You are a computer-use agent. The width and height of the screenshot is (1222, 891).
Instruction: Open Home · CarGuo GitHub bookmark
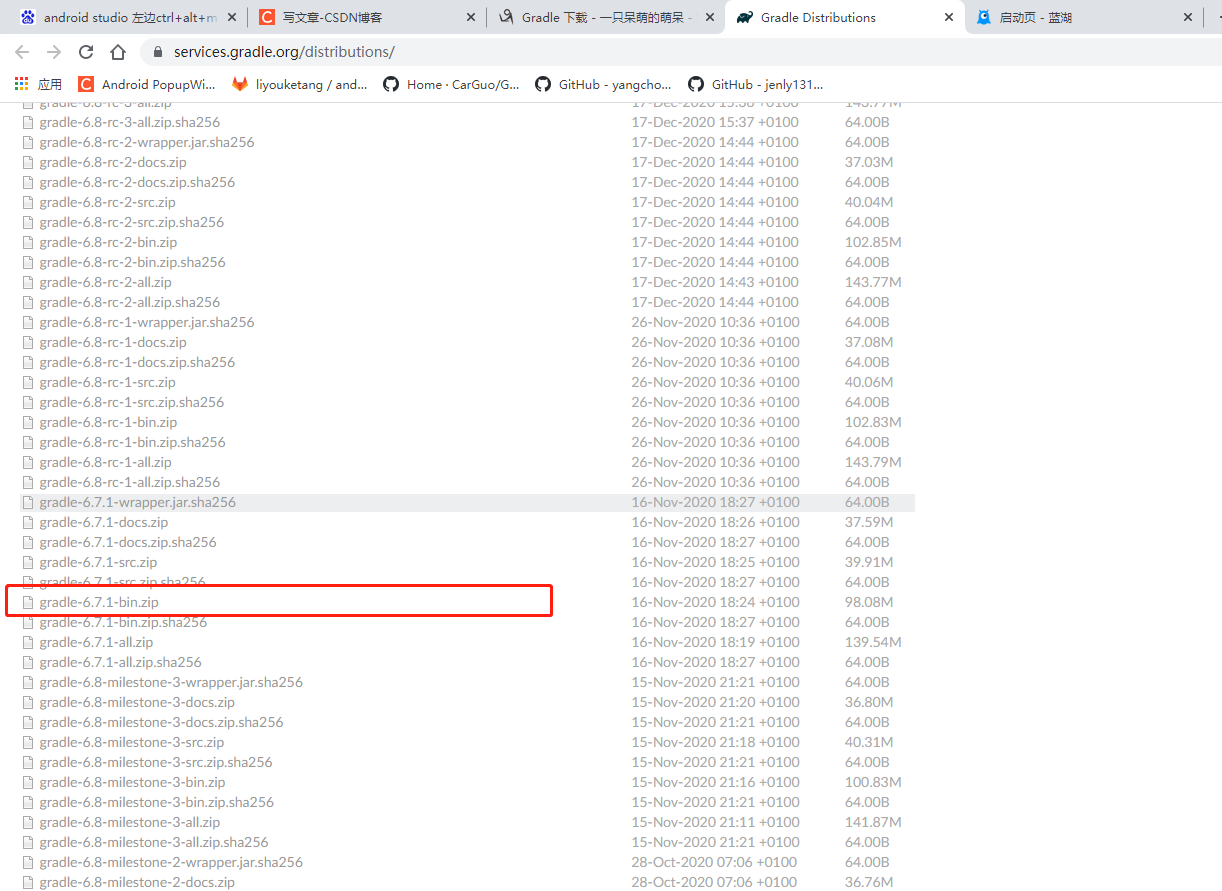coord(452,85)
